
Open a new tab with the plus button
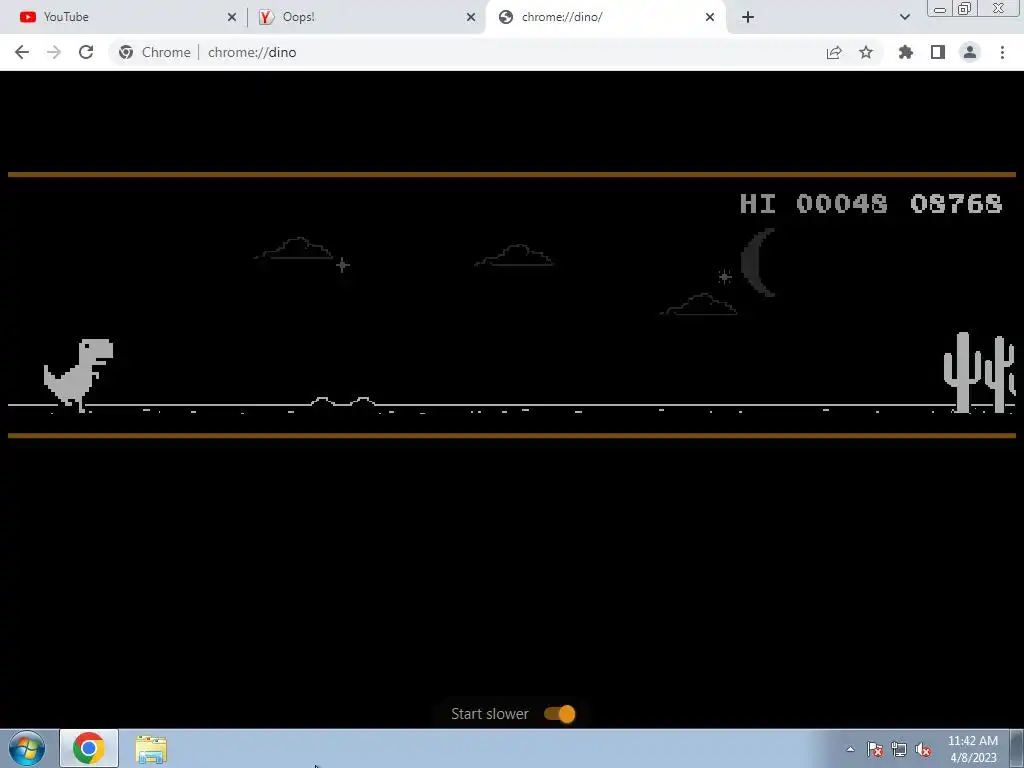[x=748, y=17]
